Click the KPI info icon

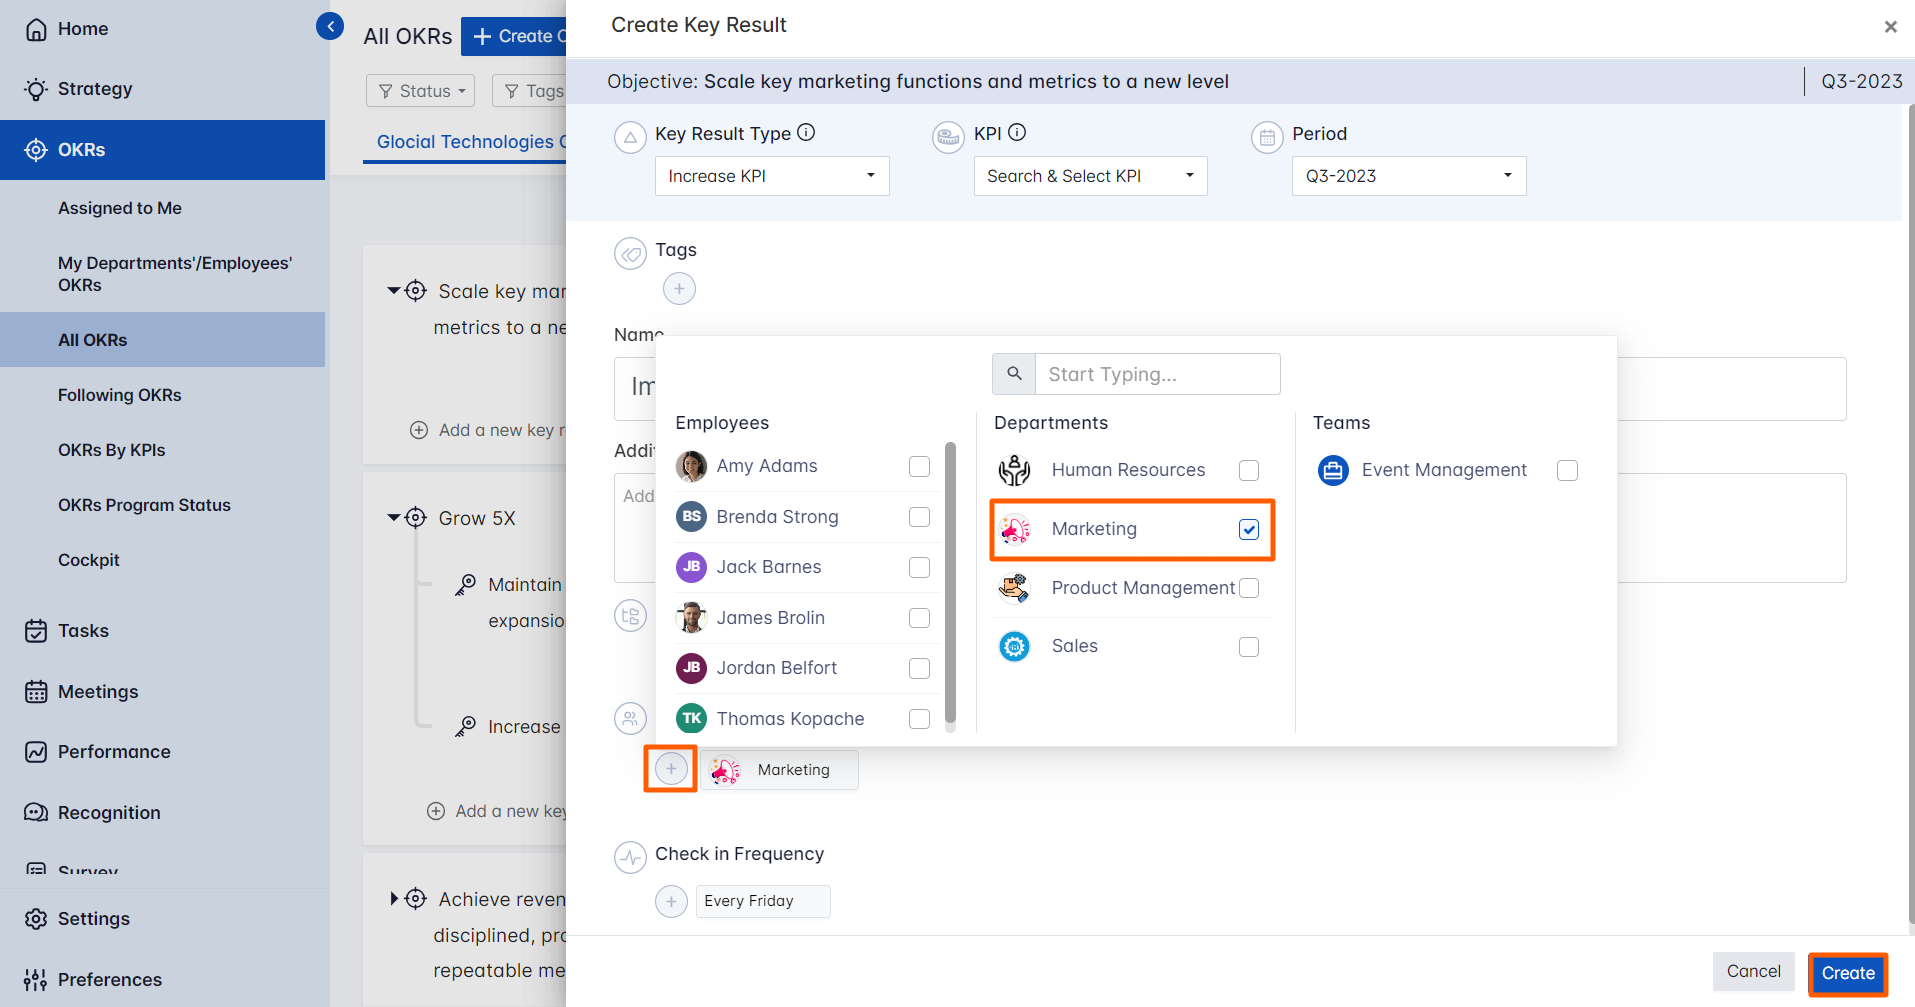click(1017, 133)
